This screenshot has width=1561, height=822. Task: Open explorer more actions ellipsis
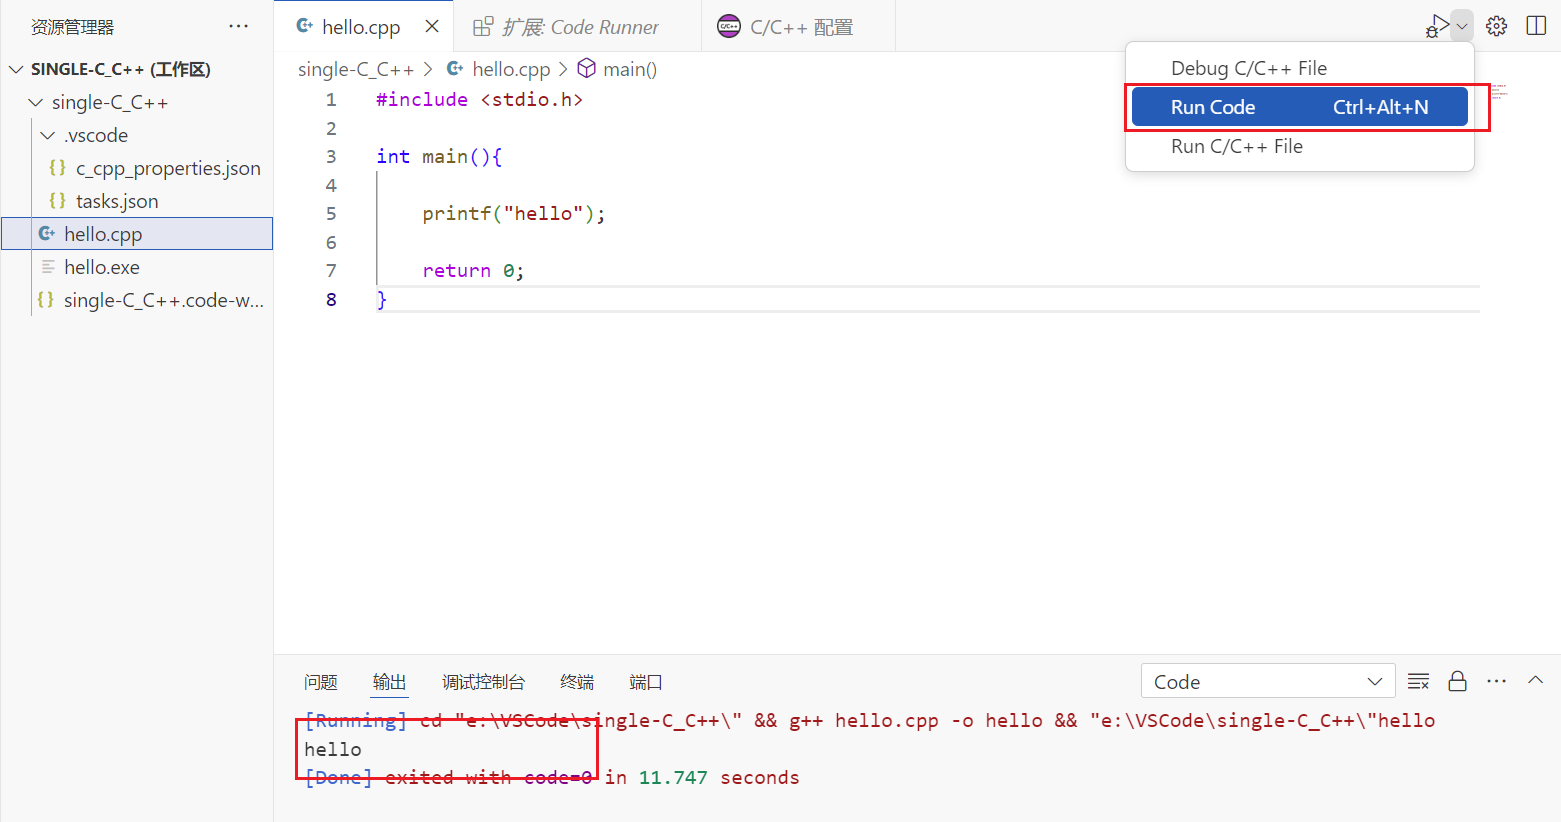pos(238,26)
